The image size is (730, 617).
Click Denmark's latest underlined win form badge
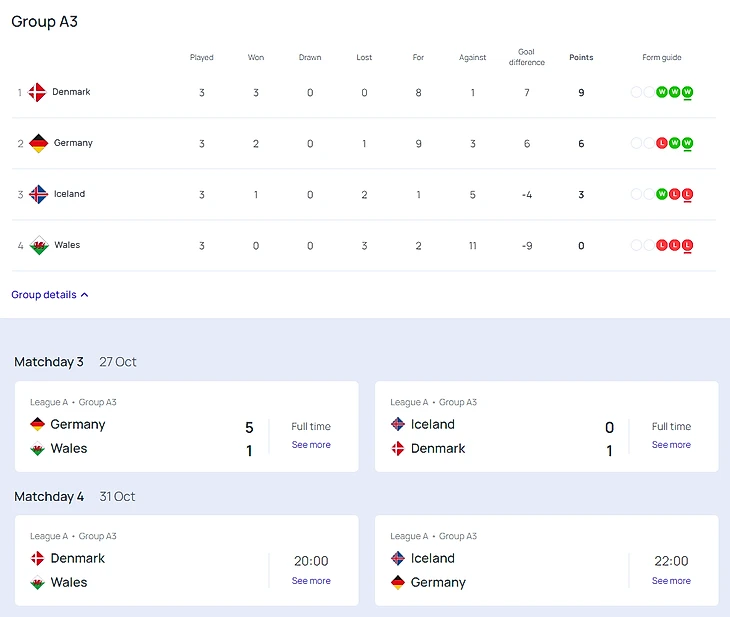[x=688, y=92]
